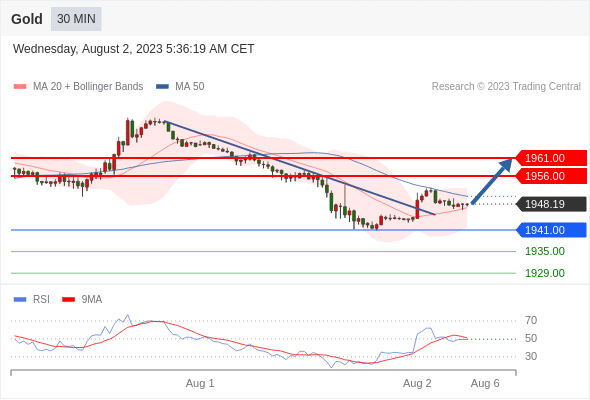Click the pink MA 20 legend swatch
Screen dimensions: 590x400
20,87
